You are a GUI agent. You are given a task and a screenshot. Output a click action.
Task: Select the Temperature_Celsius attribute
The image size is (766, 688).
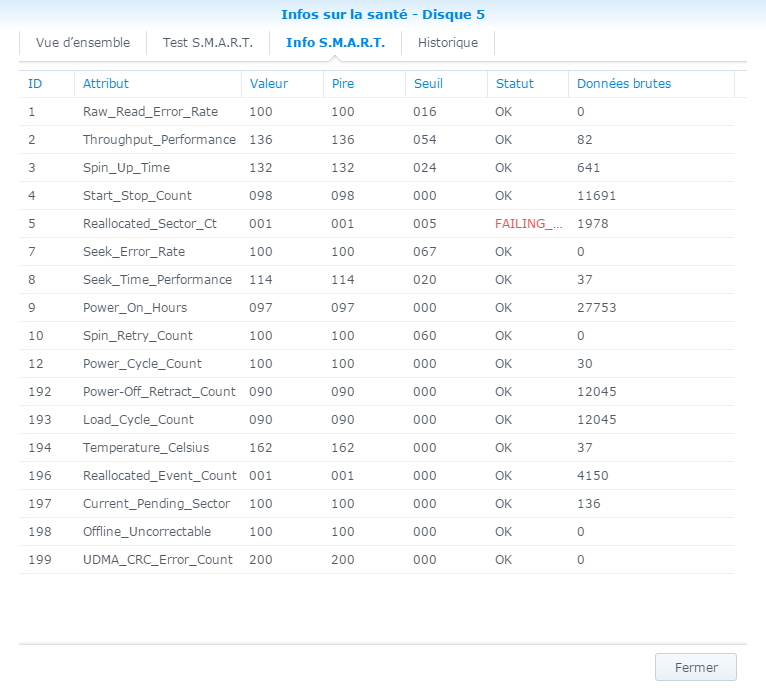[146, 448]
